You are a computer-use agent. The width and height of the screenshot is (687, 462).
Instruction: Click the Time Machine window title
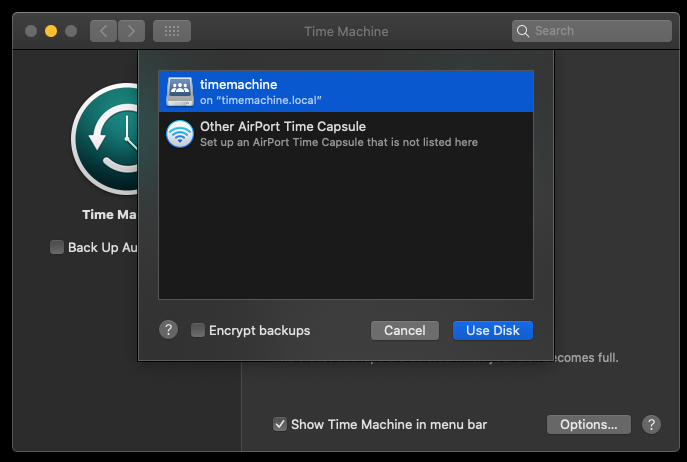[x=346, y=32]
